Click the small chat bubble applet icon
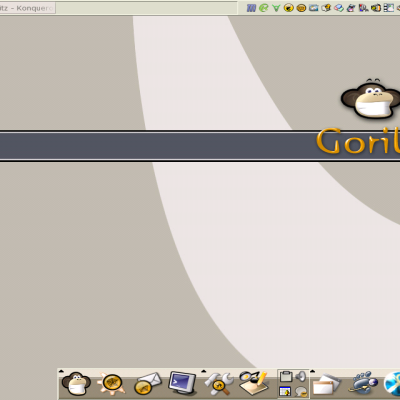Viewport: 400px width, 400px height. point(301,391)
